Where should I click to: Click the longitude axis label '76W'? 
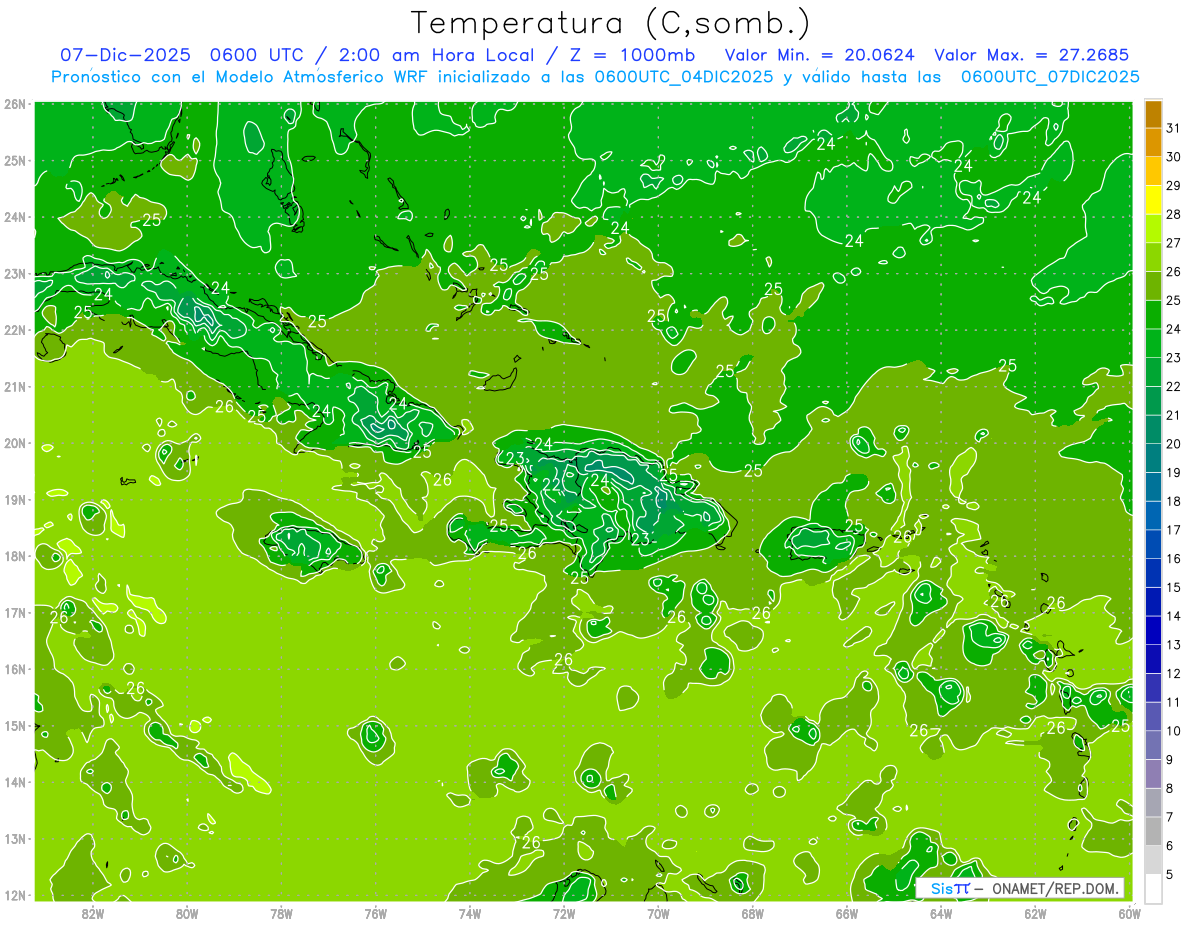coord(375,913)
